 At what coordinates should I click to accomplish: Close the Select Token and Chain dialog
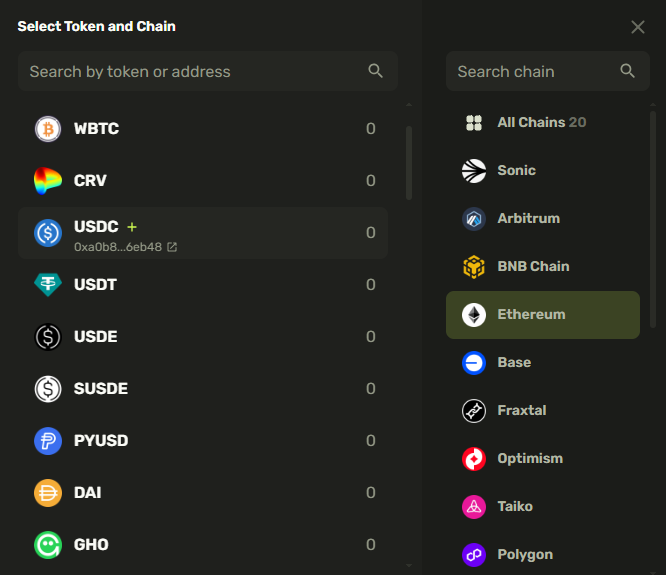coord(638,27)
